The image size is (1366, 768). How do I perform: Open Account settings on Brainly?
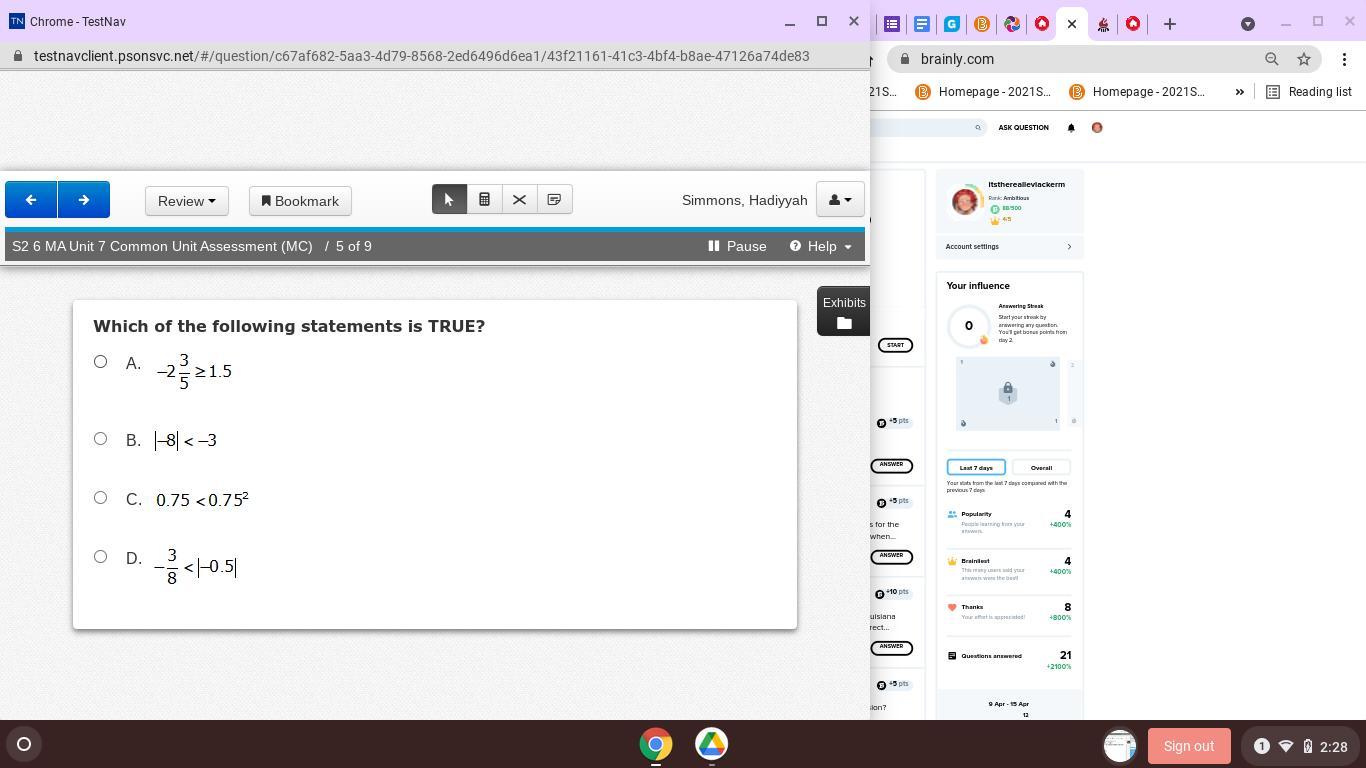tap(1009, 247)
